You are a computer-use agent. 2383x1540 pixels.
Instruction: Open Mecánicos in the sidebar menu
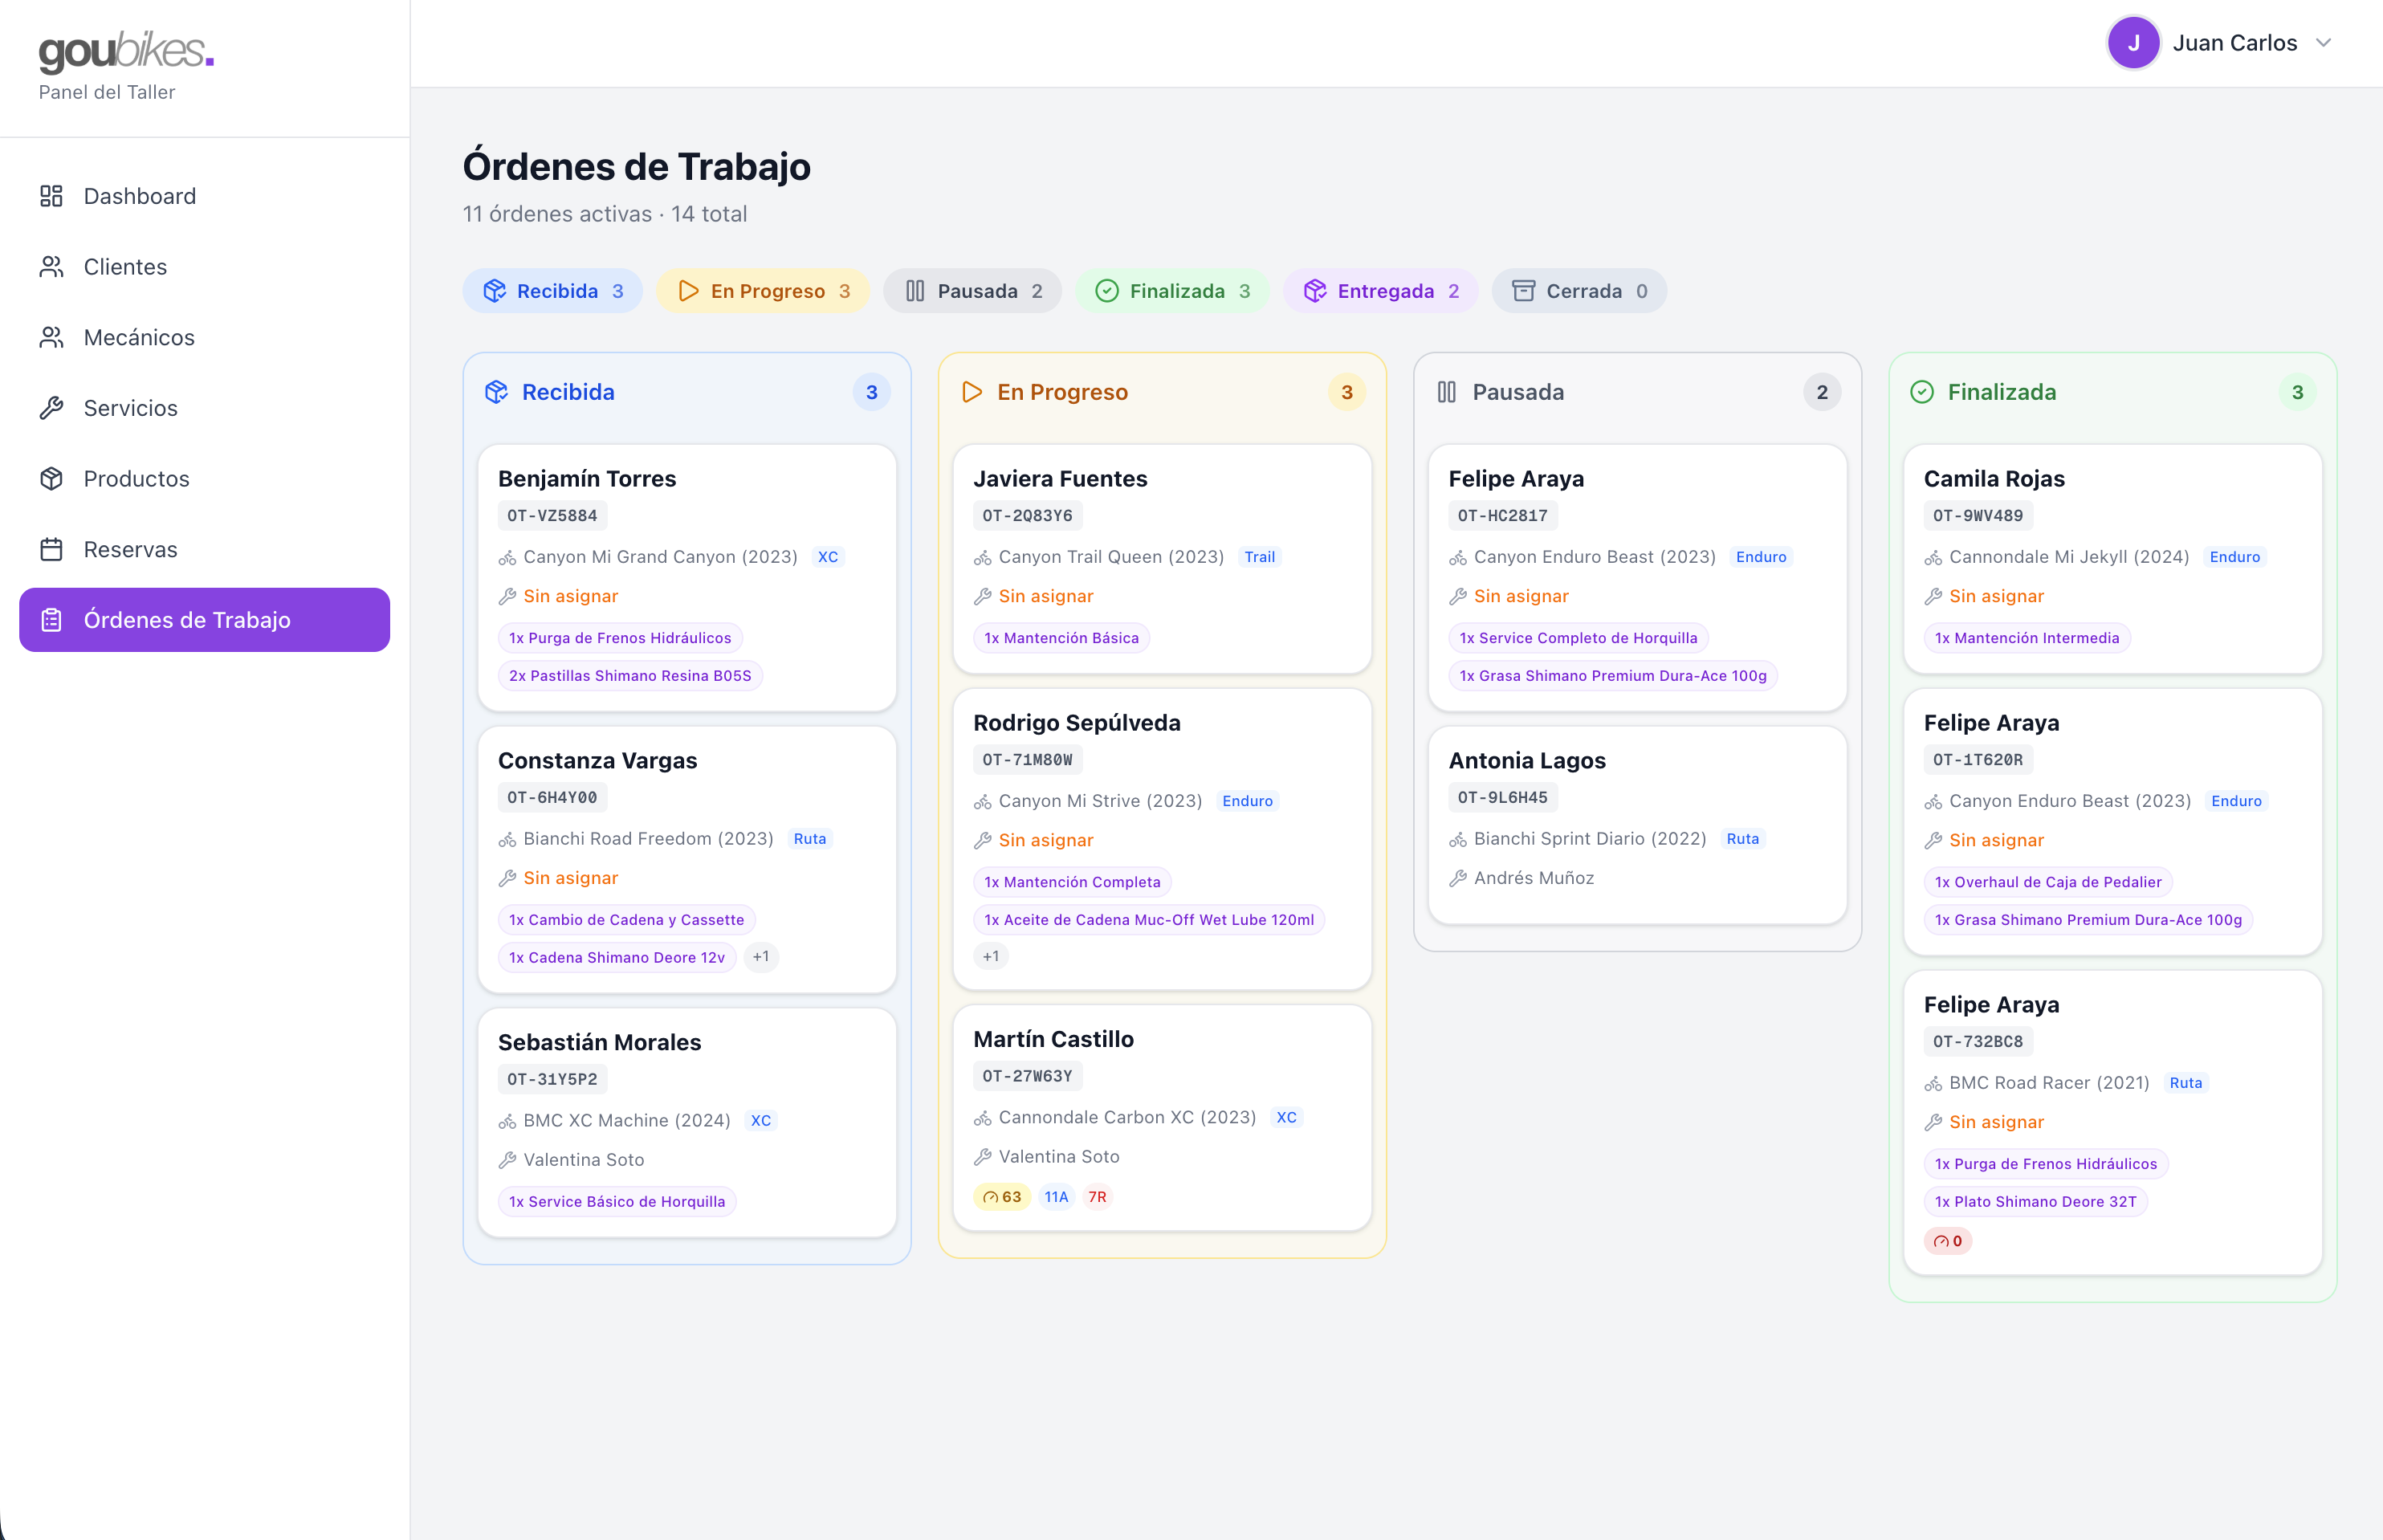coord(139,337)
